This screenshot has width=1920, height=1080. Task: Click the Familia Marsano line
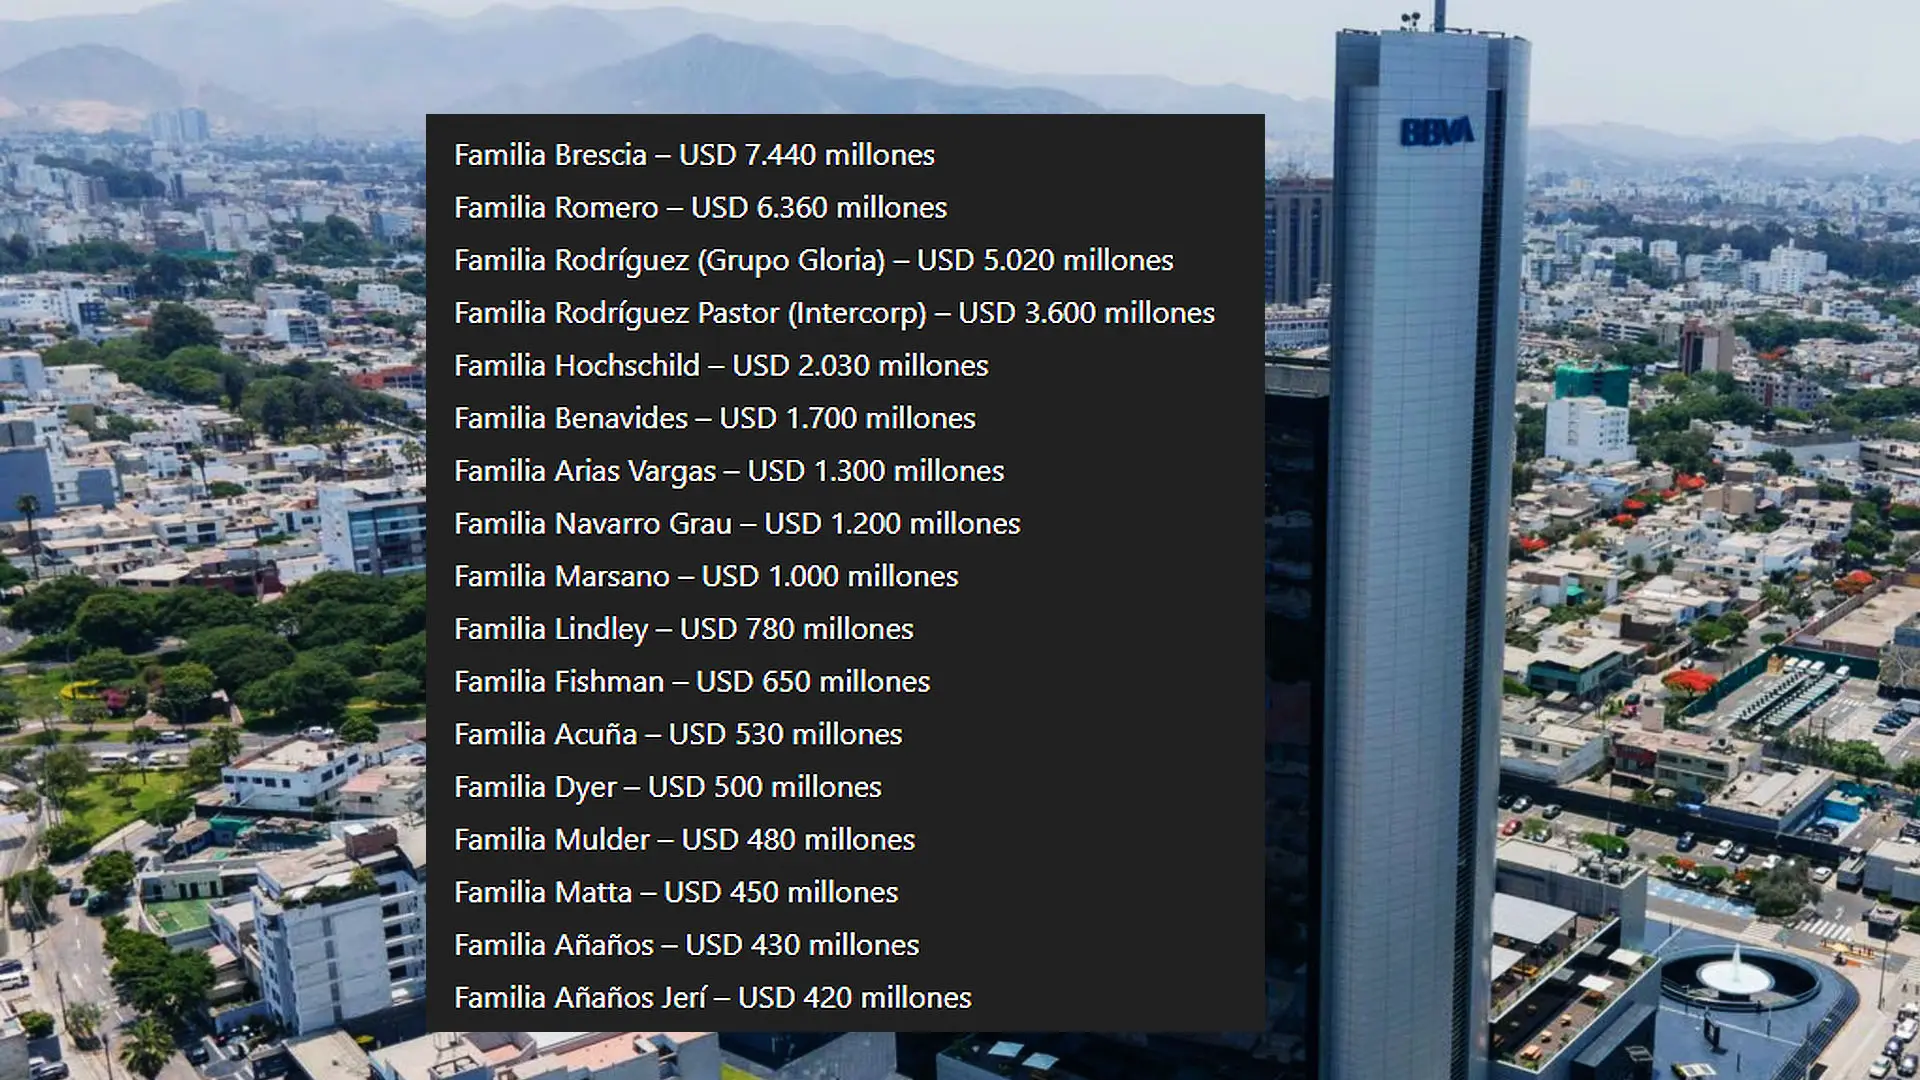(x=705, y=577)
